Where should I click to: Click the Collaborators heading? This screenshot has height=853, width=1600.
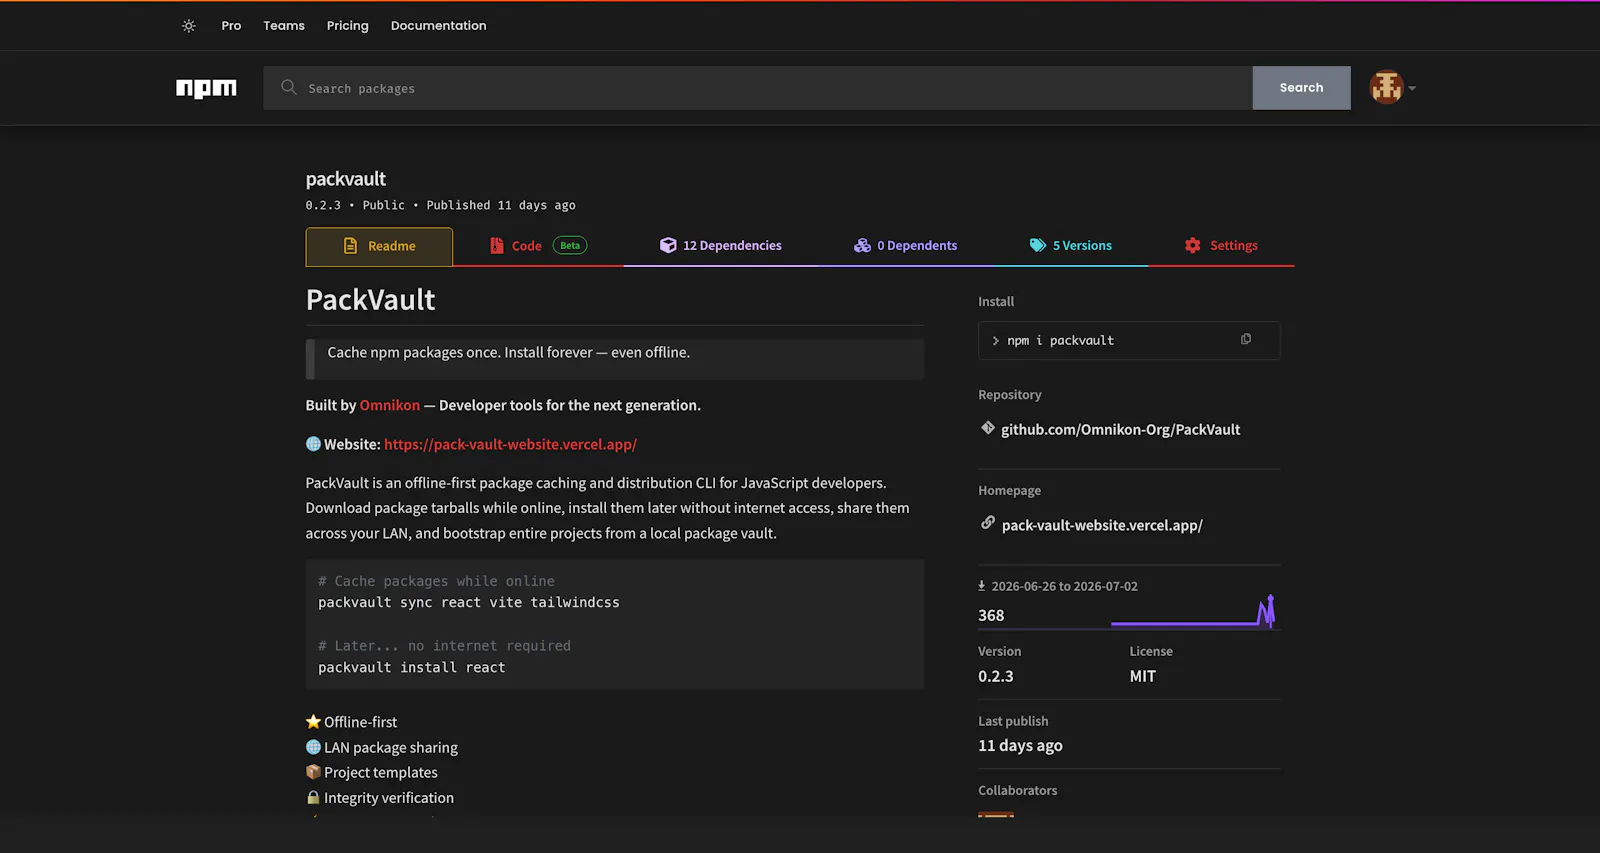point(1017,790)
